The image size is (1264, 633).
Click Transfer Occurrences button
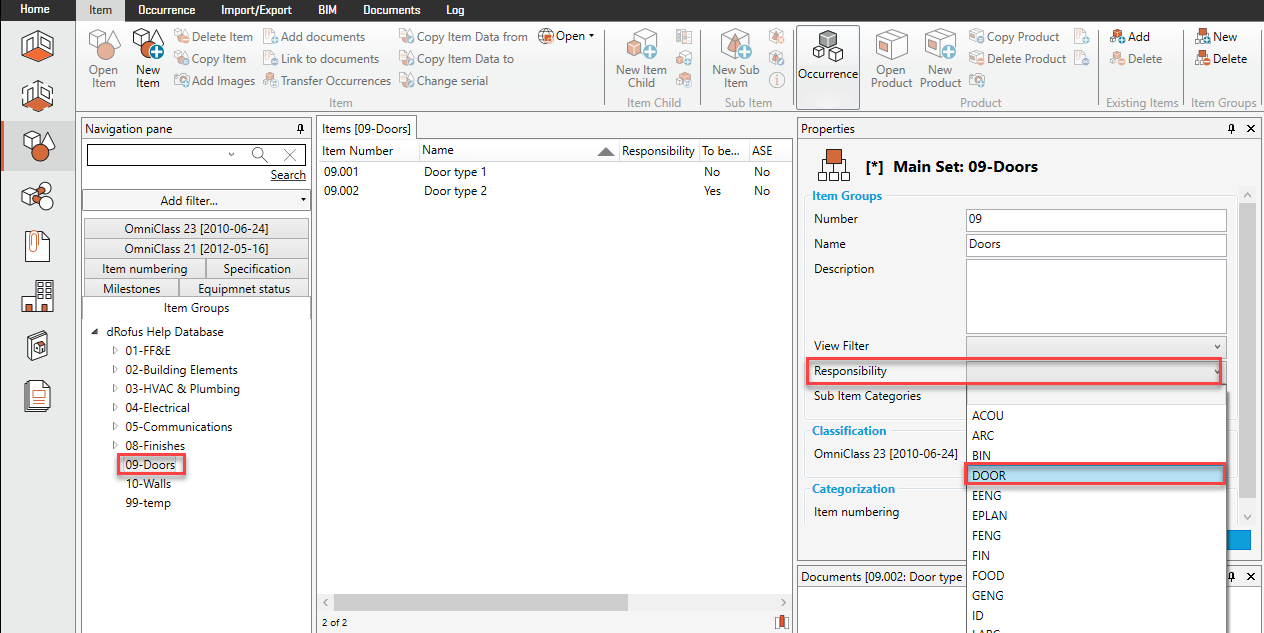coord(327,81)
